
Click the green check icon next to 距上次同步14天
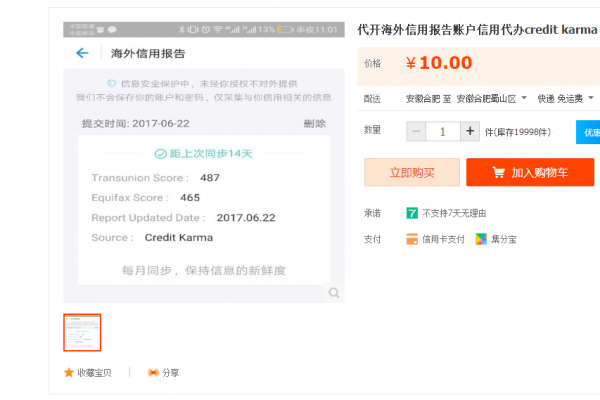click(x=160, y=154)
